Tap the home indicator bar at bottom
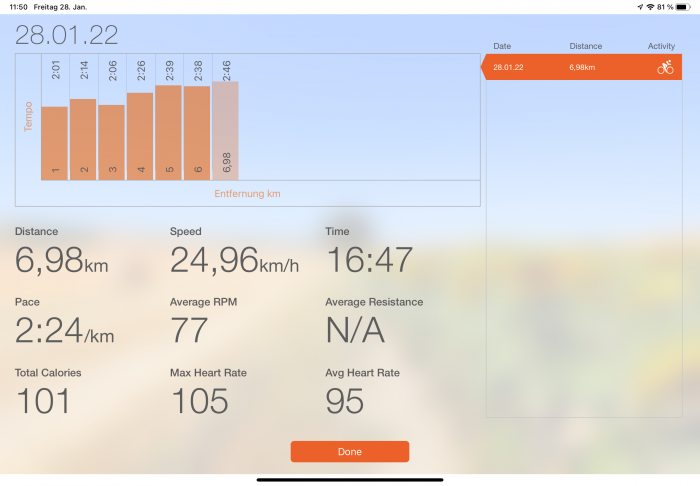The height and width of the screenshot is (486, 700). click(x=350, y=480)
